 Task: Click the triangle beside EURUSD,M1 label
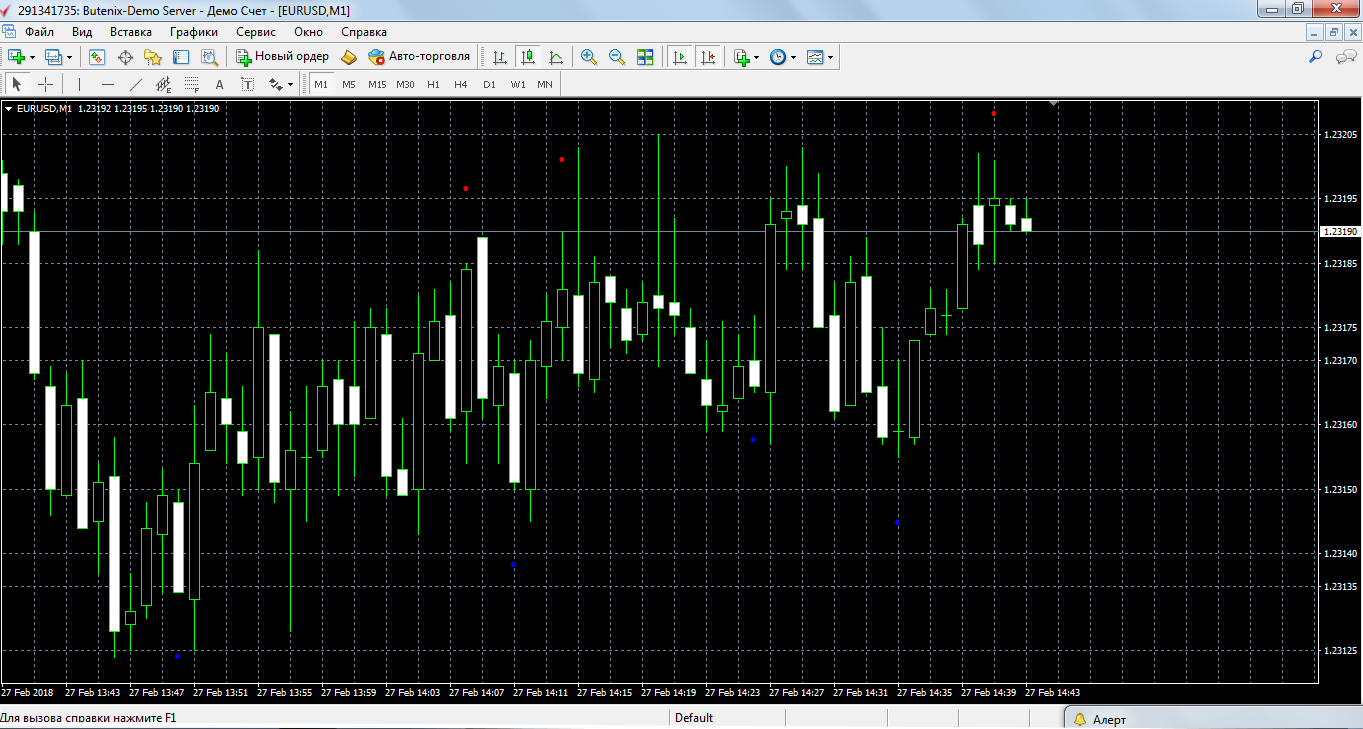[x=9, y=108]
